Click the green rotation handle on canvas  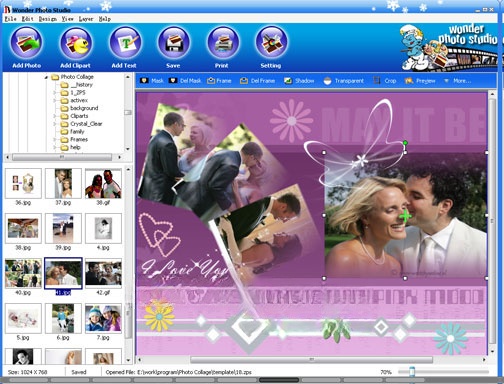point(405,143)
